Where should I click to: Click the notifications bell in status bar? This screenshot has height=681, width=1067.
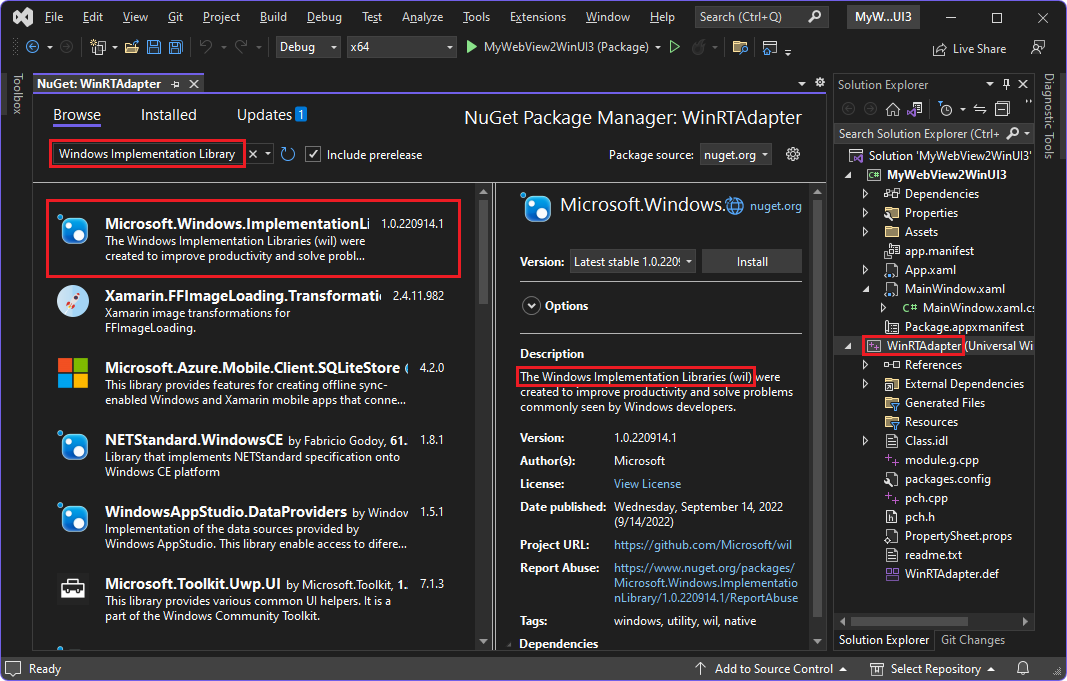coord(1023,668)
